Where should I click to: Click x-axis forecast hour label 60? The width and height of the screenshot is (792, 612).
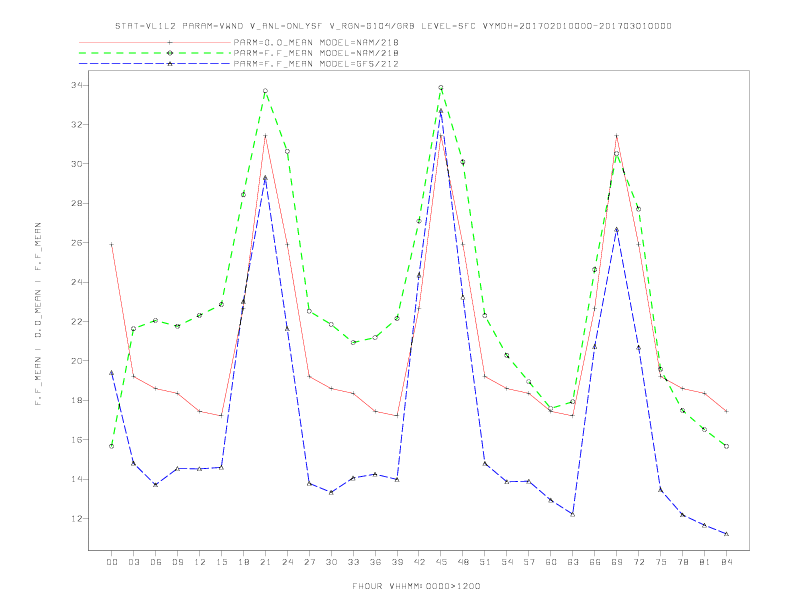click(551, 562)
